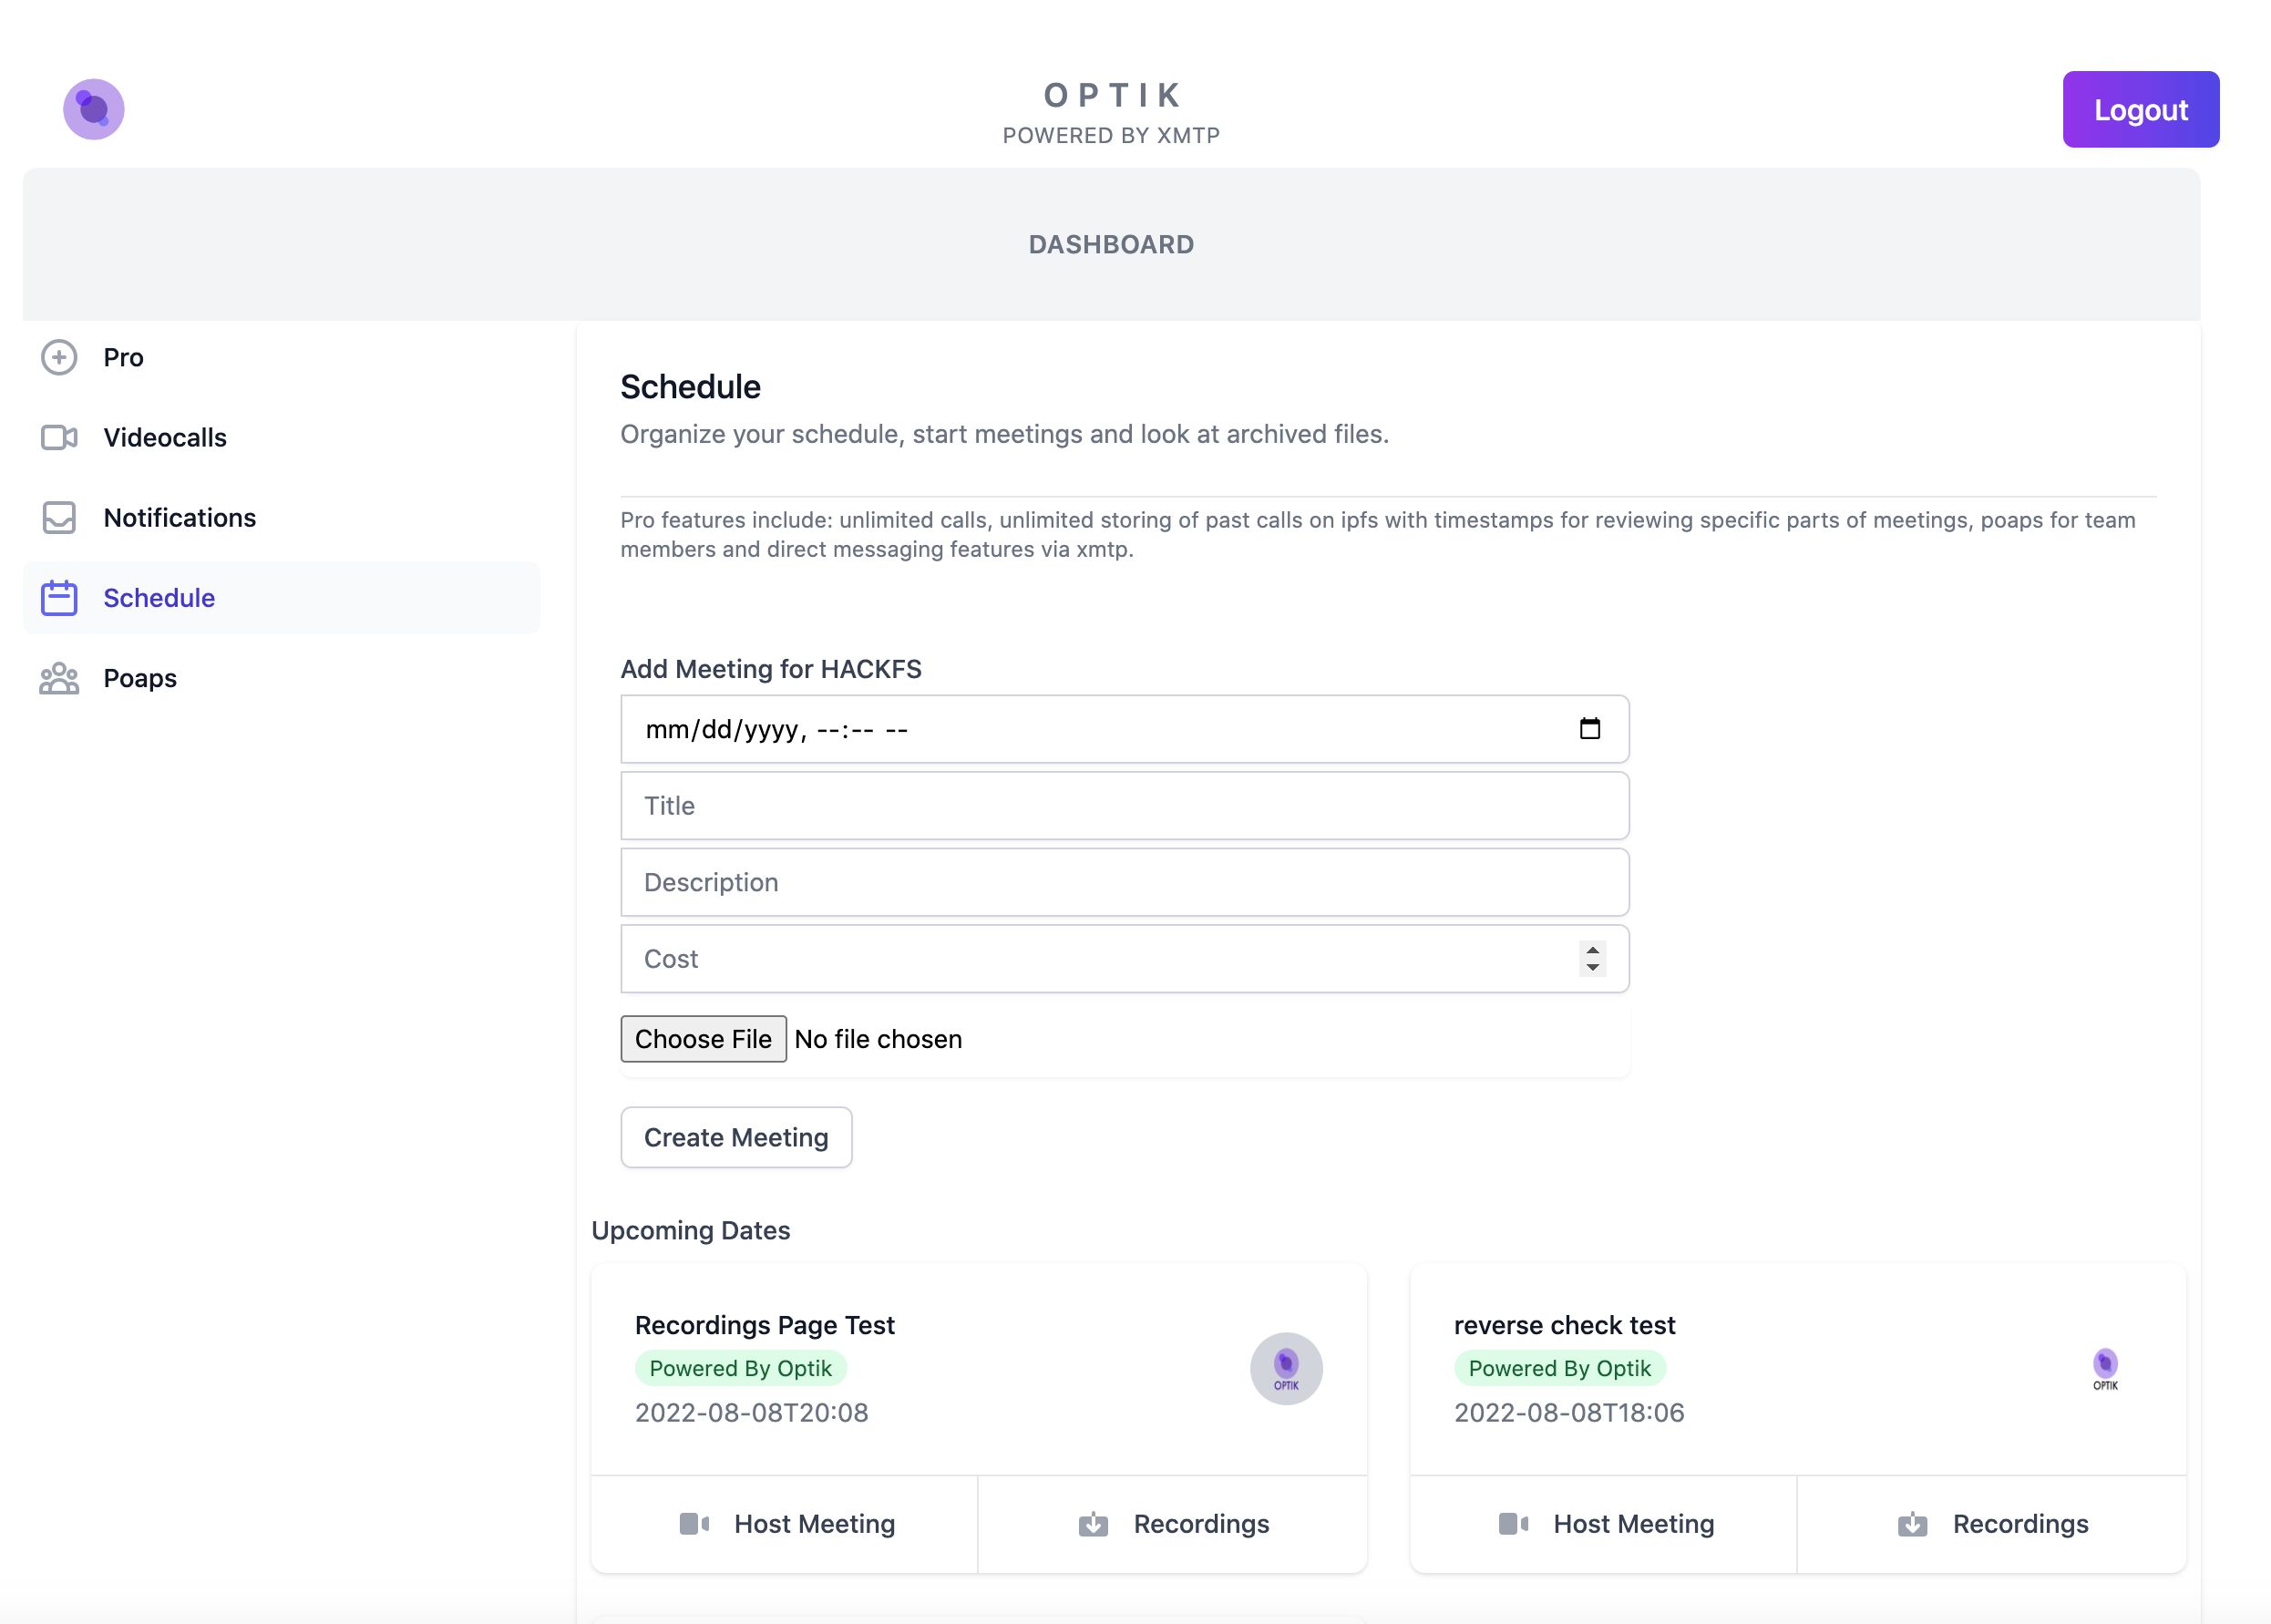Click the Poaps sidebar icon
The image size is (2271, 1624).
(58, 676)
